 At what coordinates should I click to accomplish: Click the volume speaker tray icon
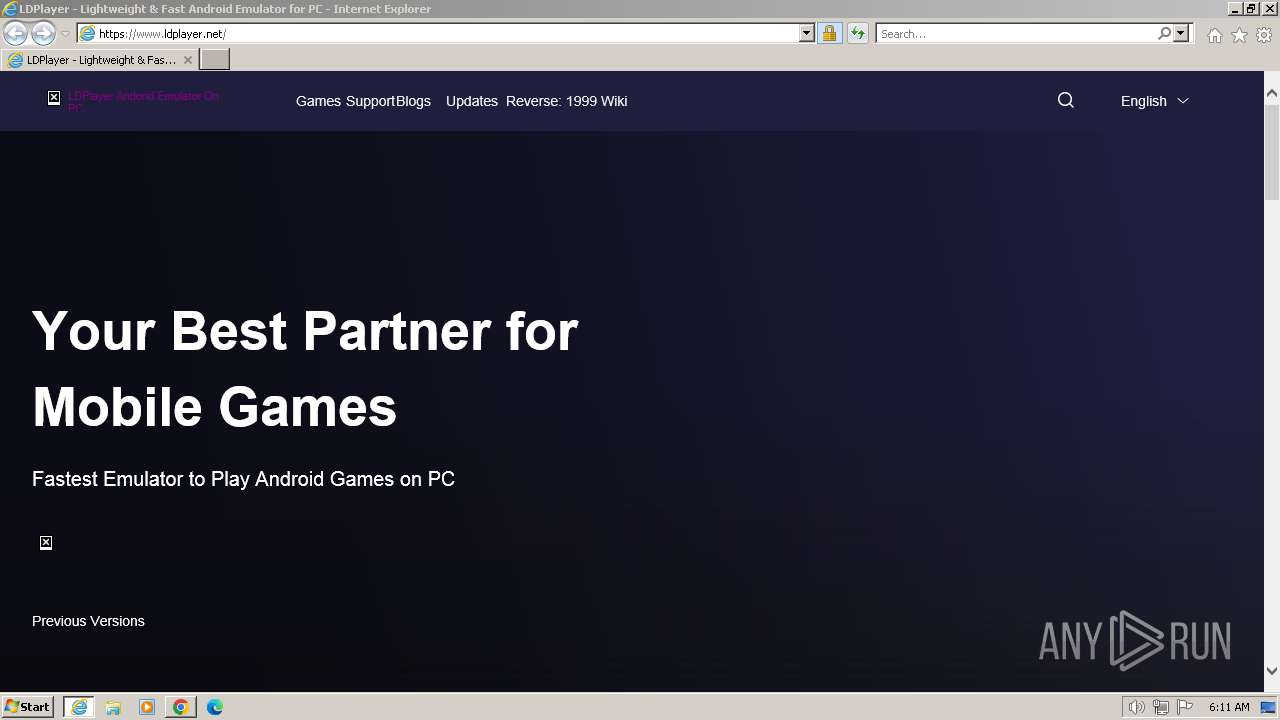point(1137,707)
